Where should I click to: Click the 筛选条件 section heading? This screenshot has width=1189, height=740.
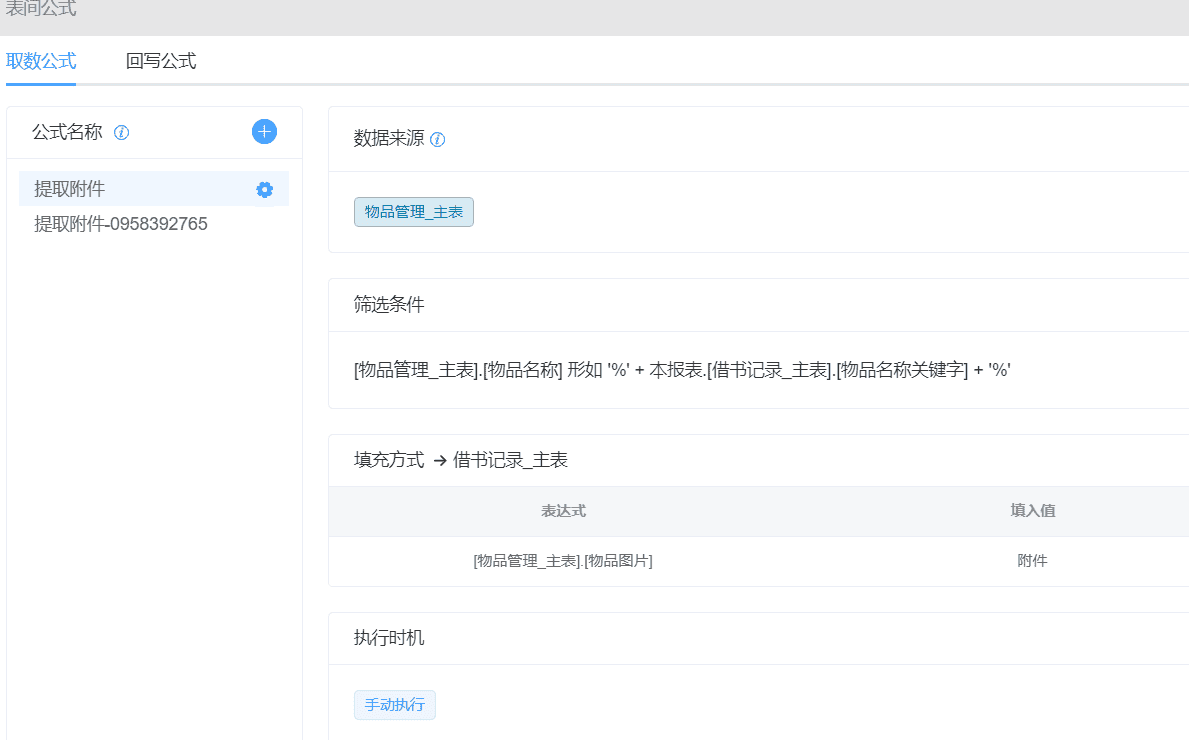(x=389, y=305)
